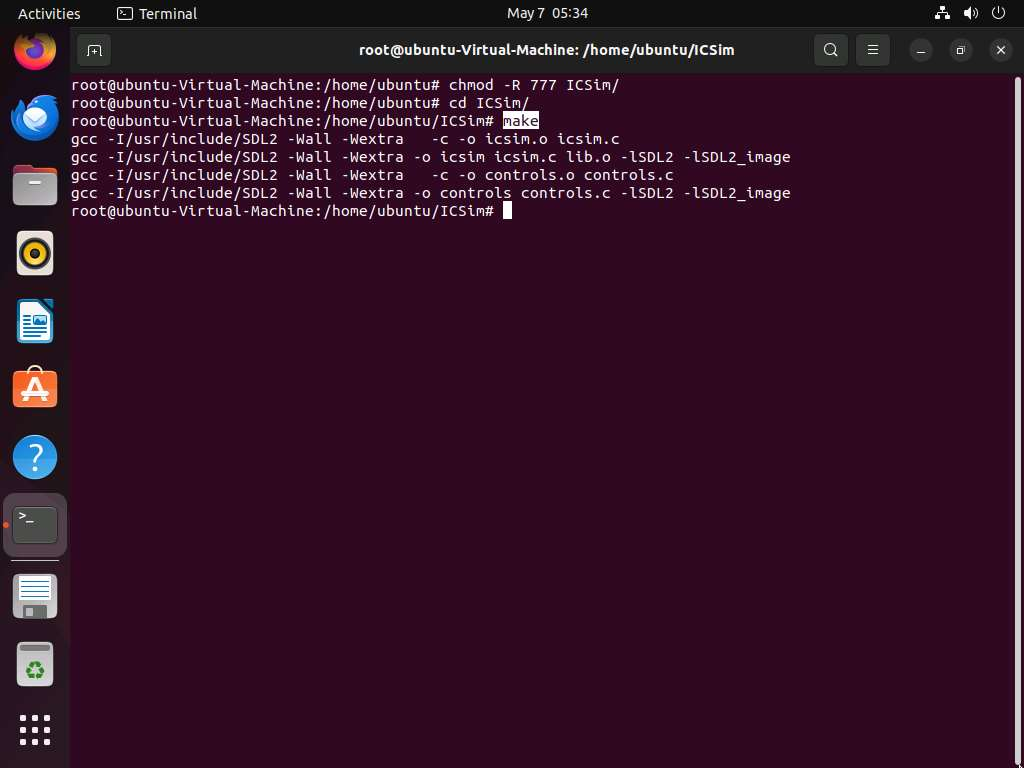Open the power menu in top bar
Viewport: 1024px width, 768px height.
click(x=998, y=13)
